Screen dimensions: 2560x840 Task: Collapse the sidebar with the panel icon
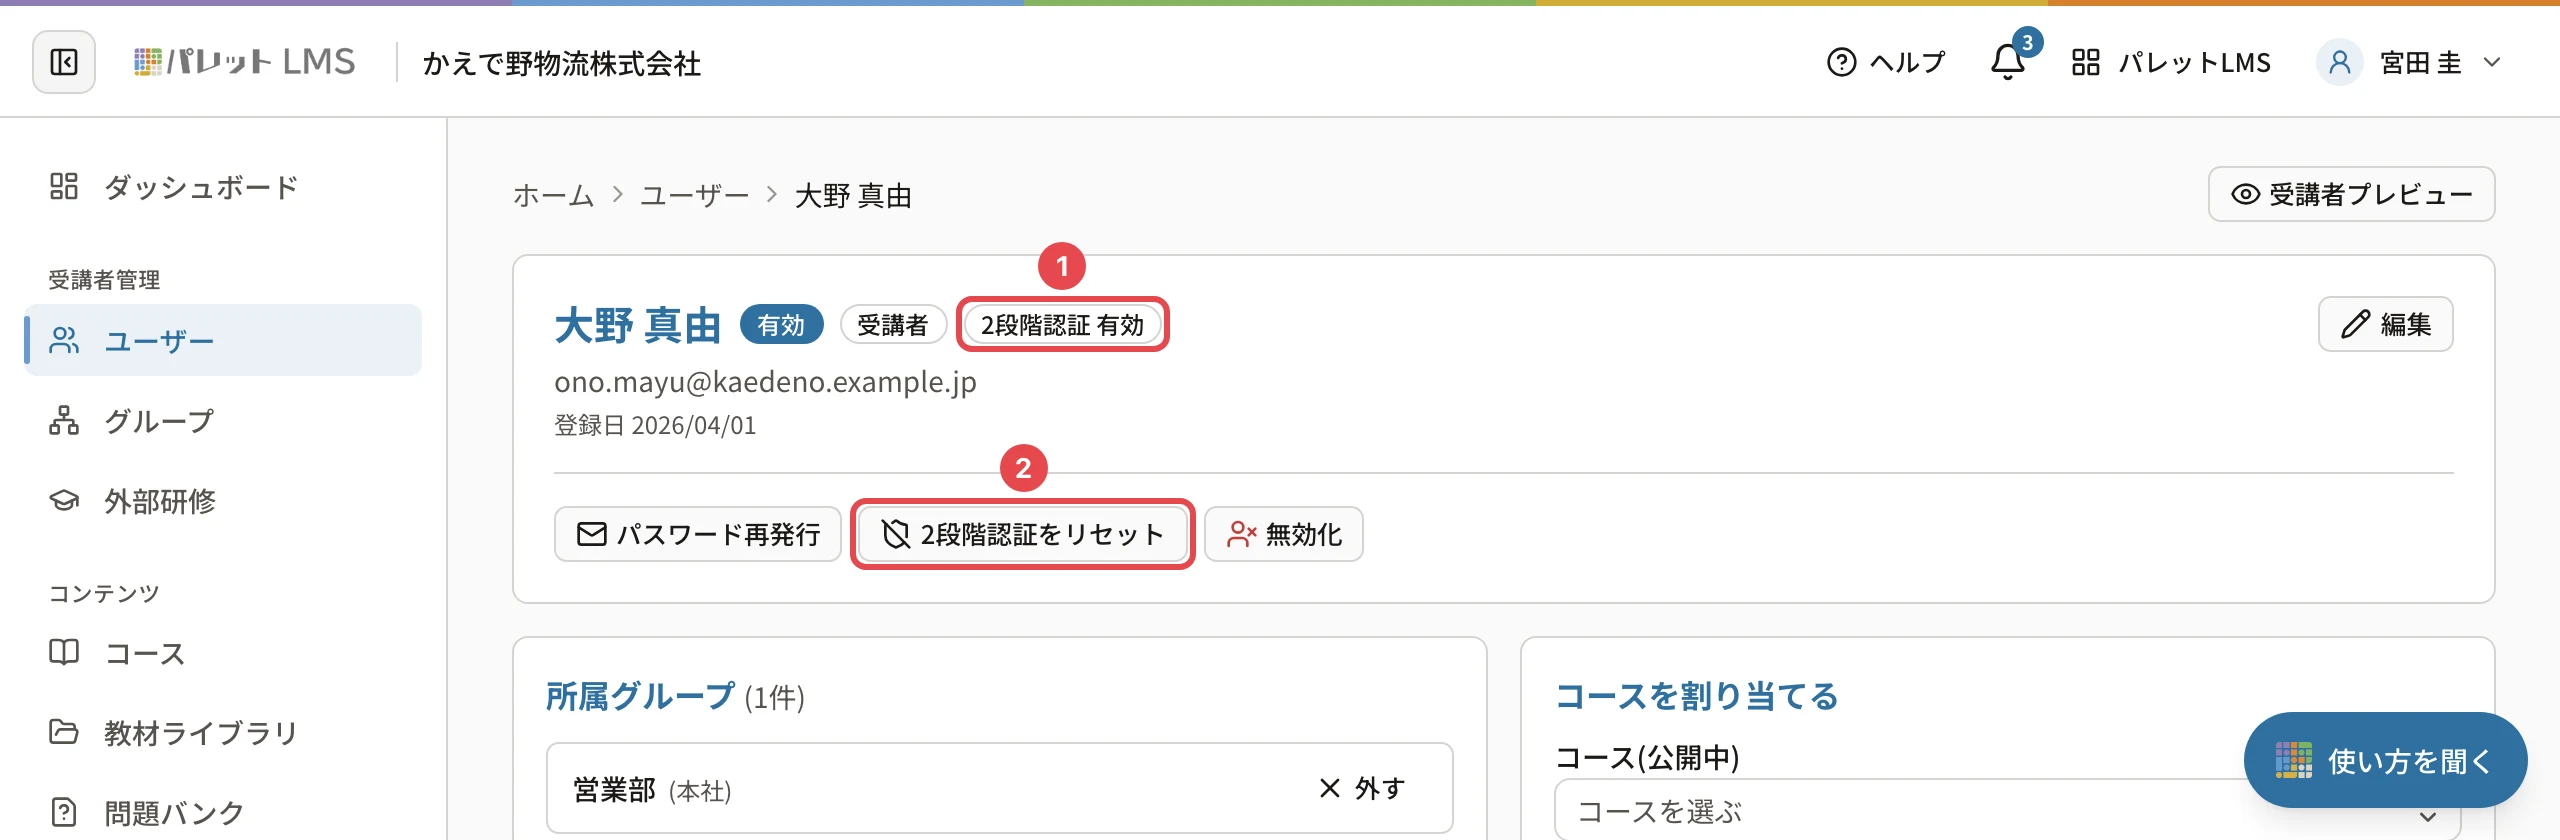click(64, 62)
